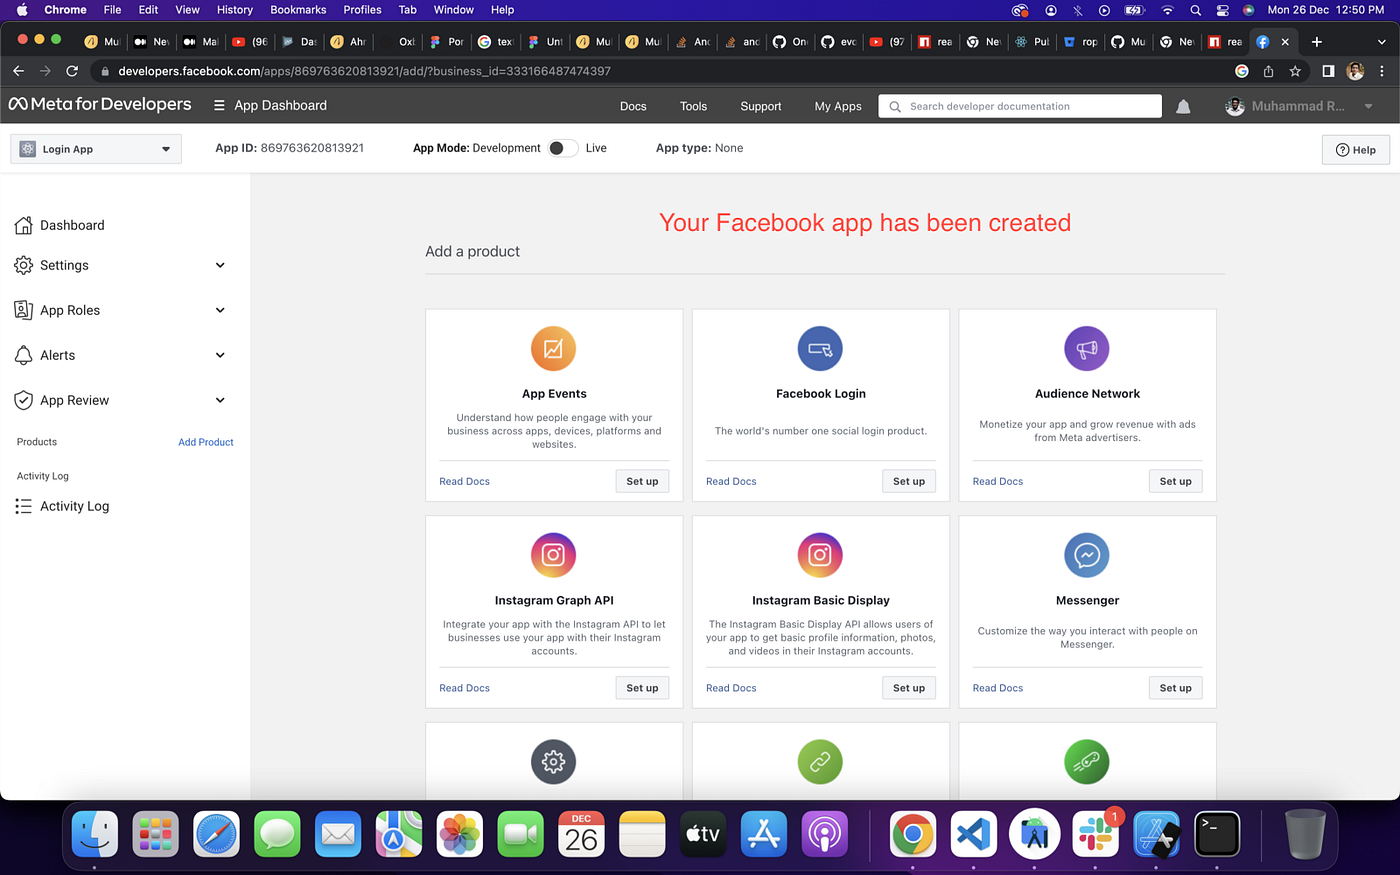Image resolution: width=1400 pixels, height=875 pixels.
Task: Click the Dashboard home icon in sidebar
Action: click(x=24, y=225)
